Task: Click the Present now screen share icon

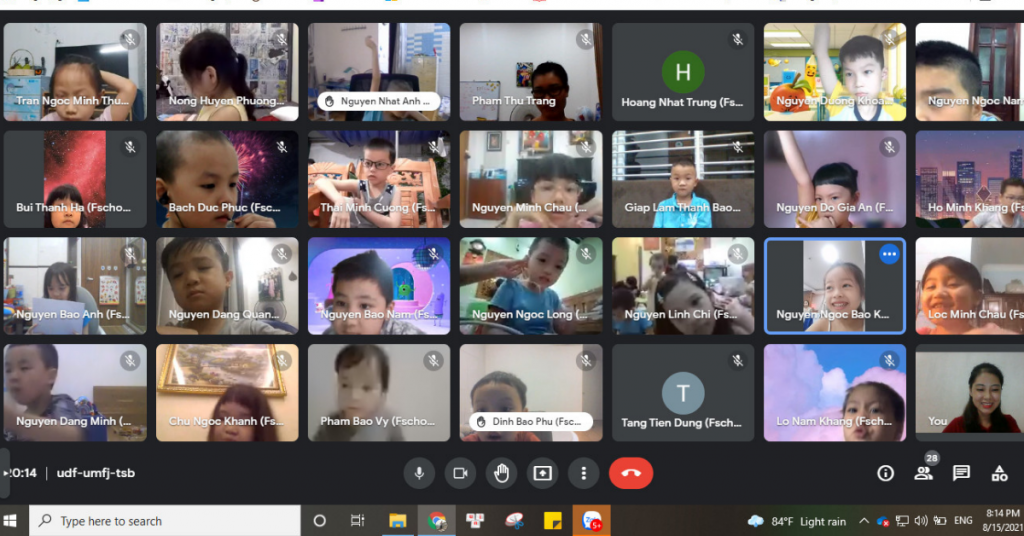Action: (x=542, y=473)
